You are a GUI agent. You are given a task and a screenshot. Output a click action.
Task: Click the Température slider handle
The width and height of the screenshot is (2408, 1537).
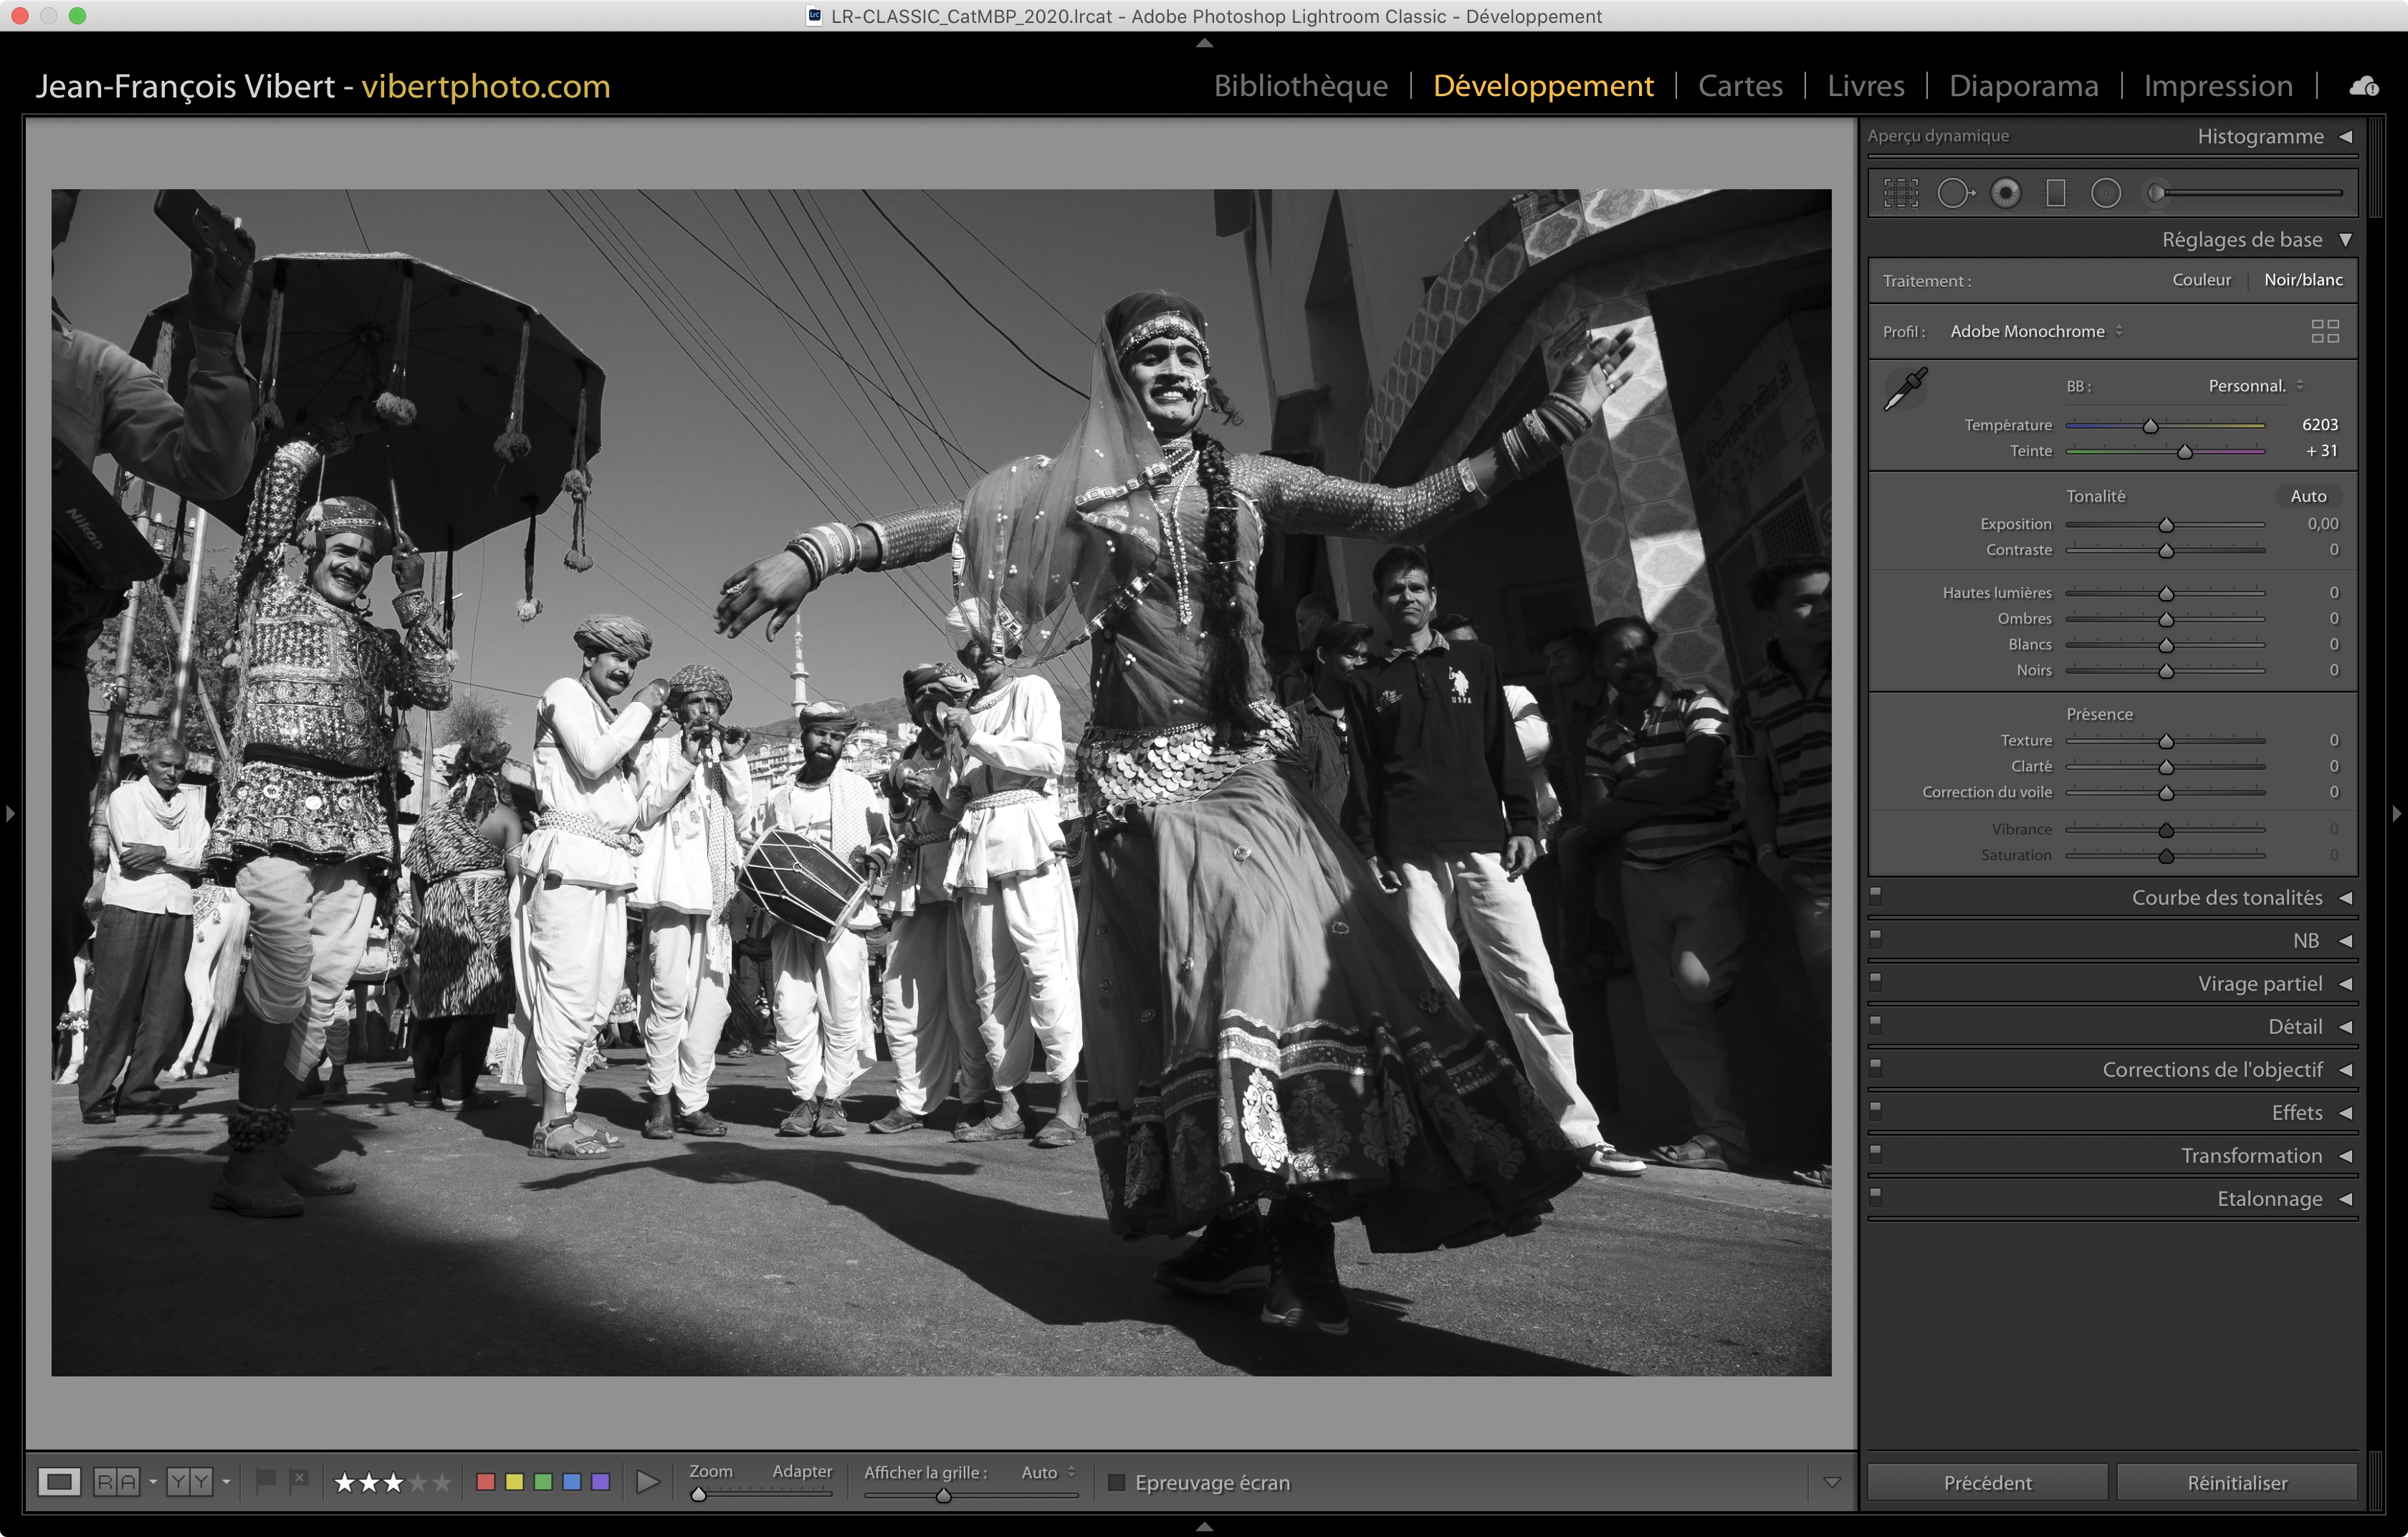point(2150,426)
